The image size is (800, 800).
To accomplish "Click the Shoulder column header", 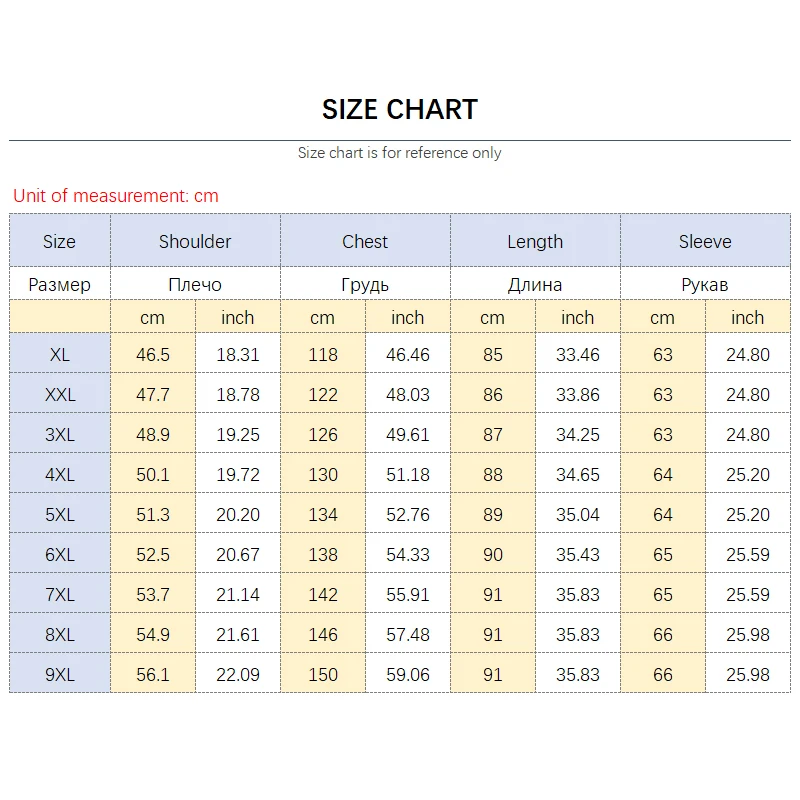I will (x=195, y=242).
